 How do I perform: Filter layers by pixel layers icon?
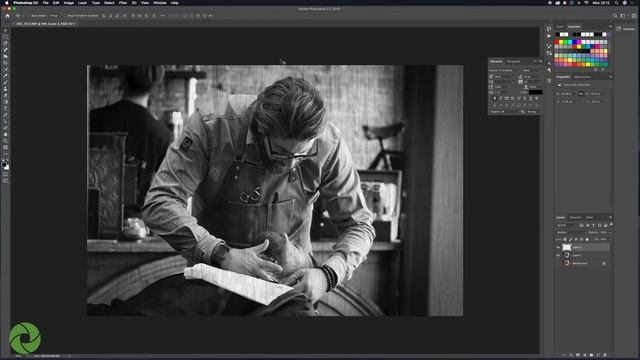582,225
